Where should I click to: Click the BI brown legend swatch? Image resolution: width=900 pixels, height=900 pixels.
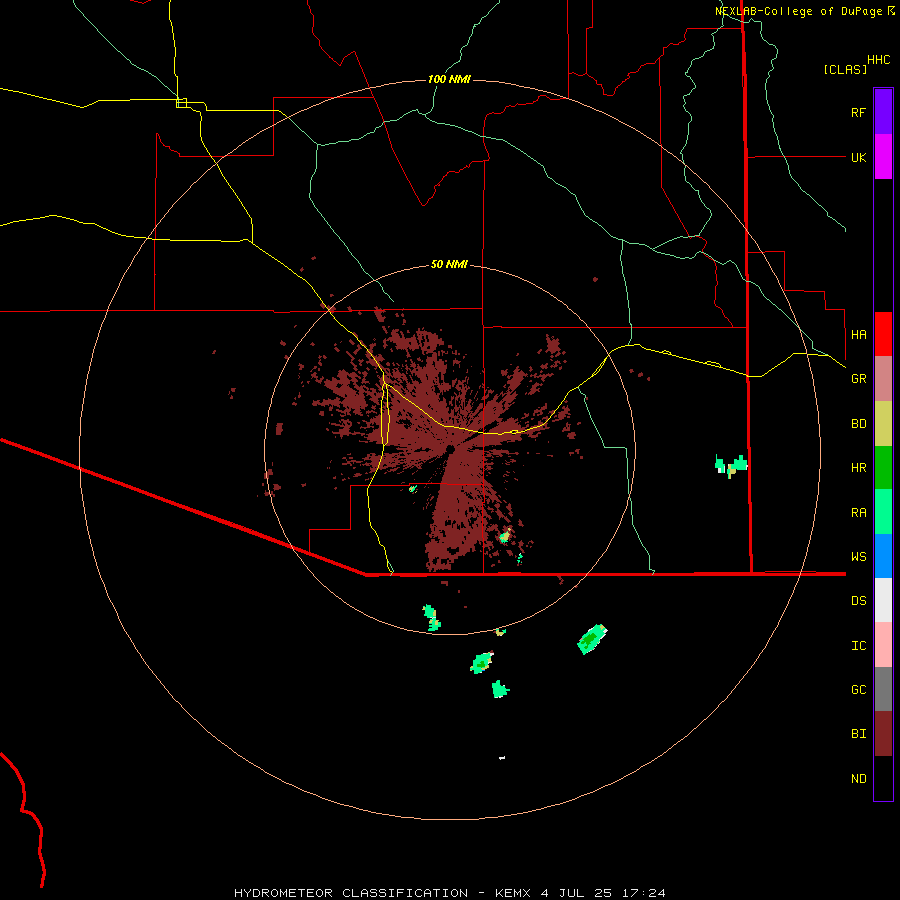coord(883,734)
